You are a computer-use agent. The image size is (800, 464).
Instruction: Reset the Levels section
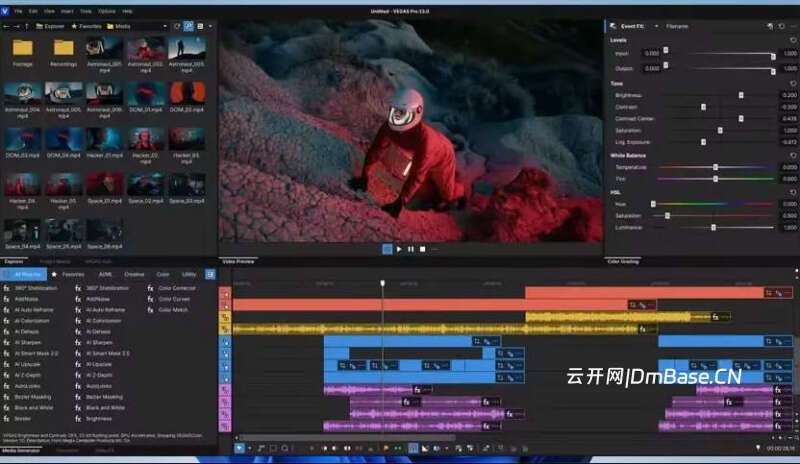(793, 40)
